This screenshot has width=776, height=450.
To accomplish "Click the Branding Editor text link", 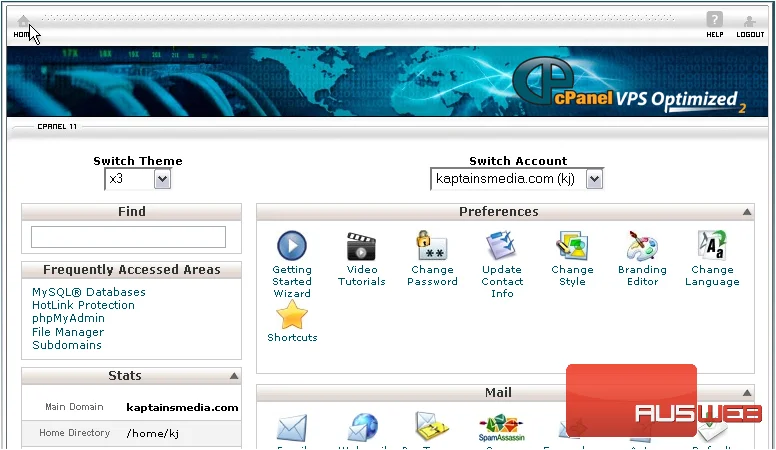I will pyautogui.click(x=642, y=276).
